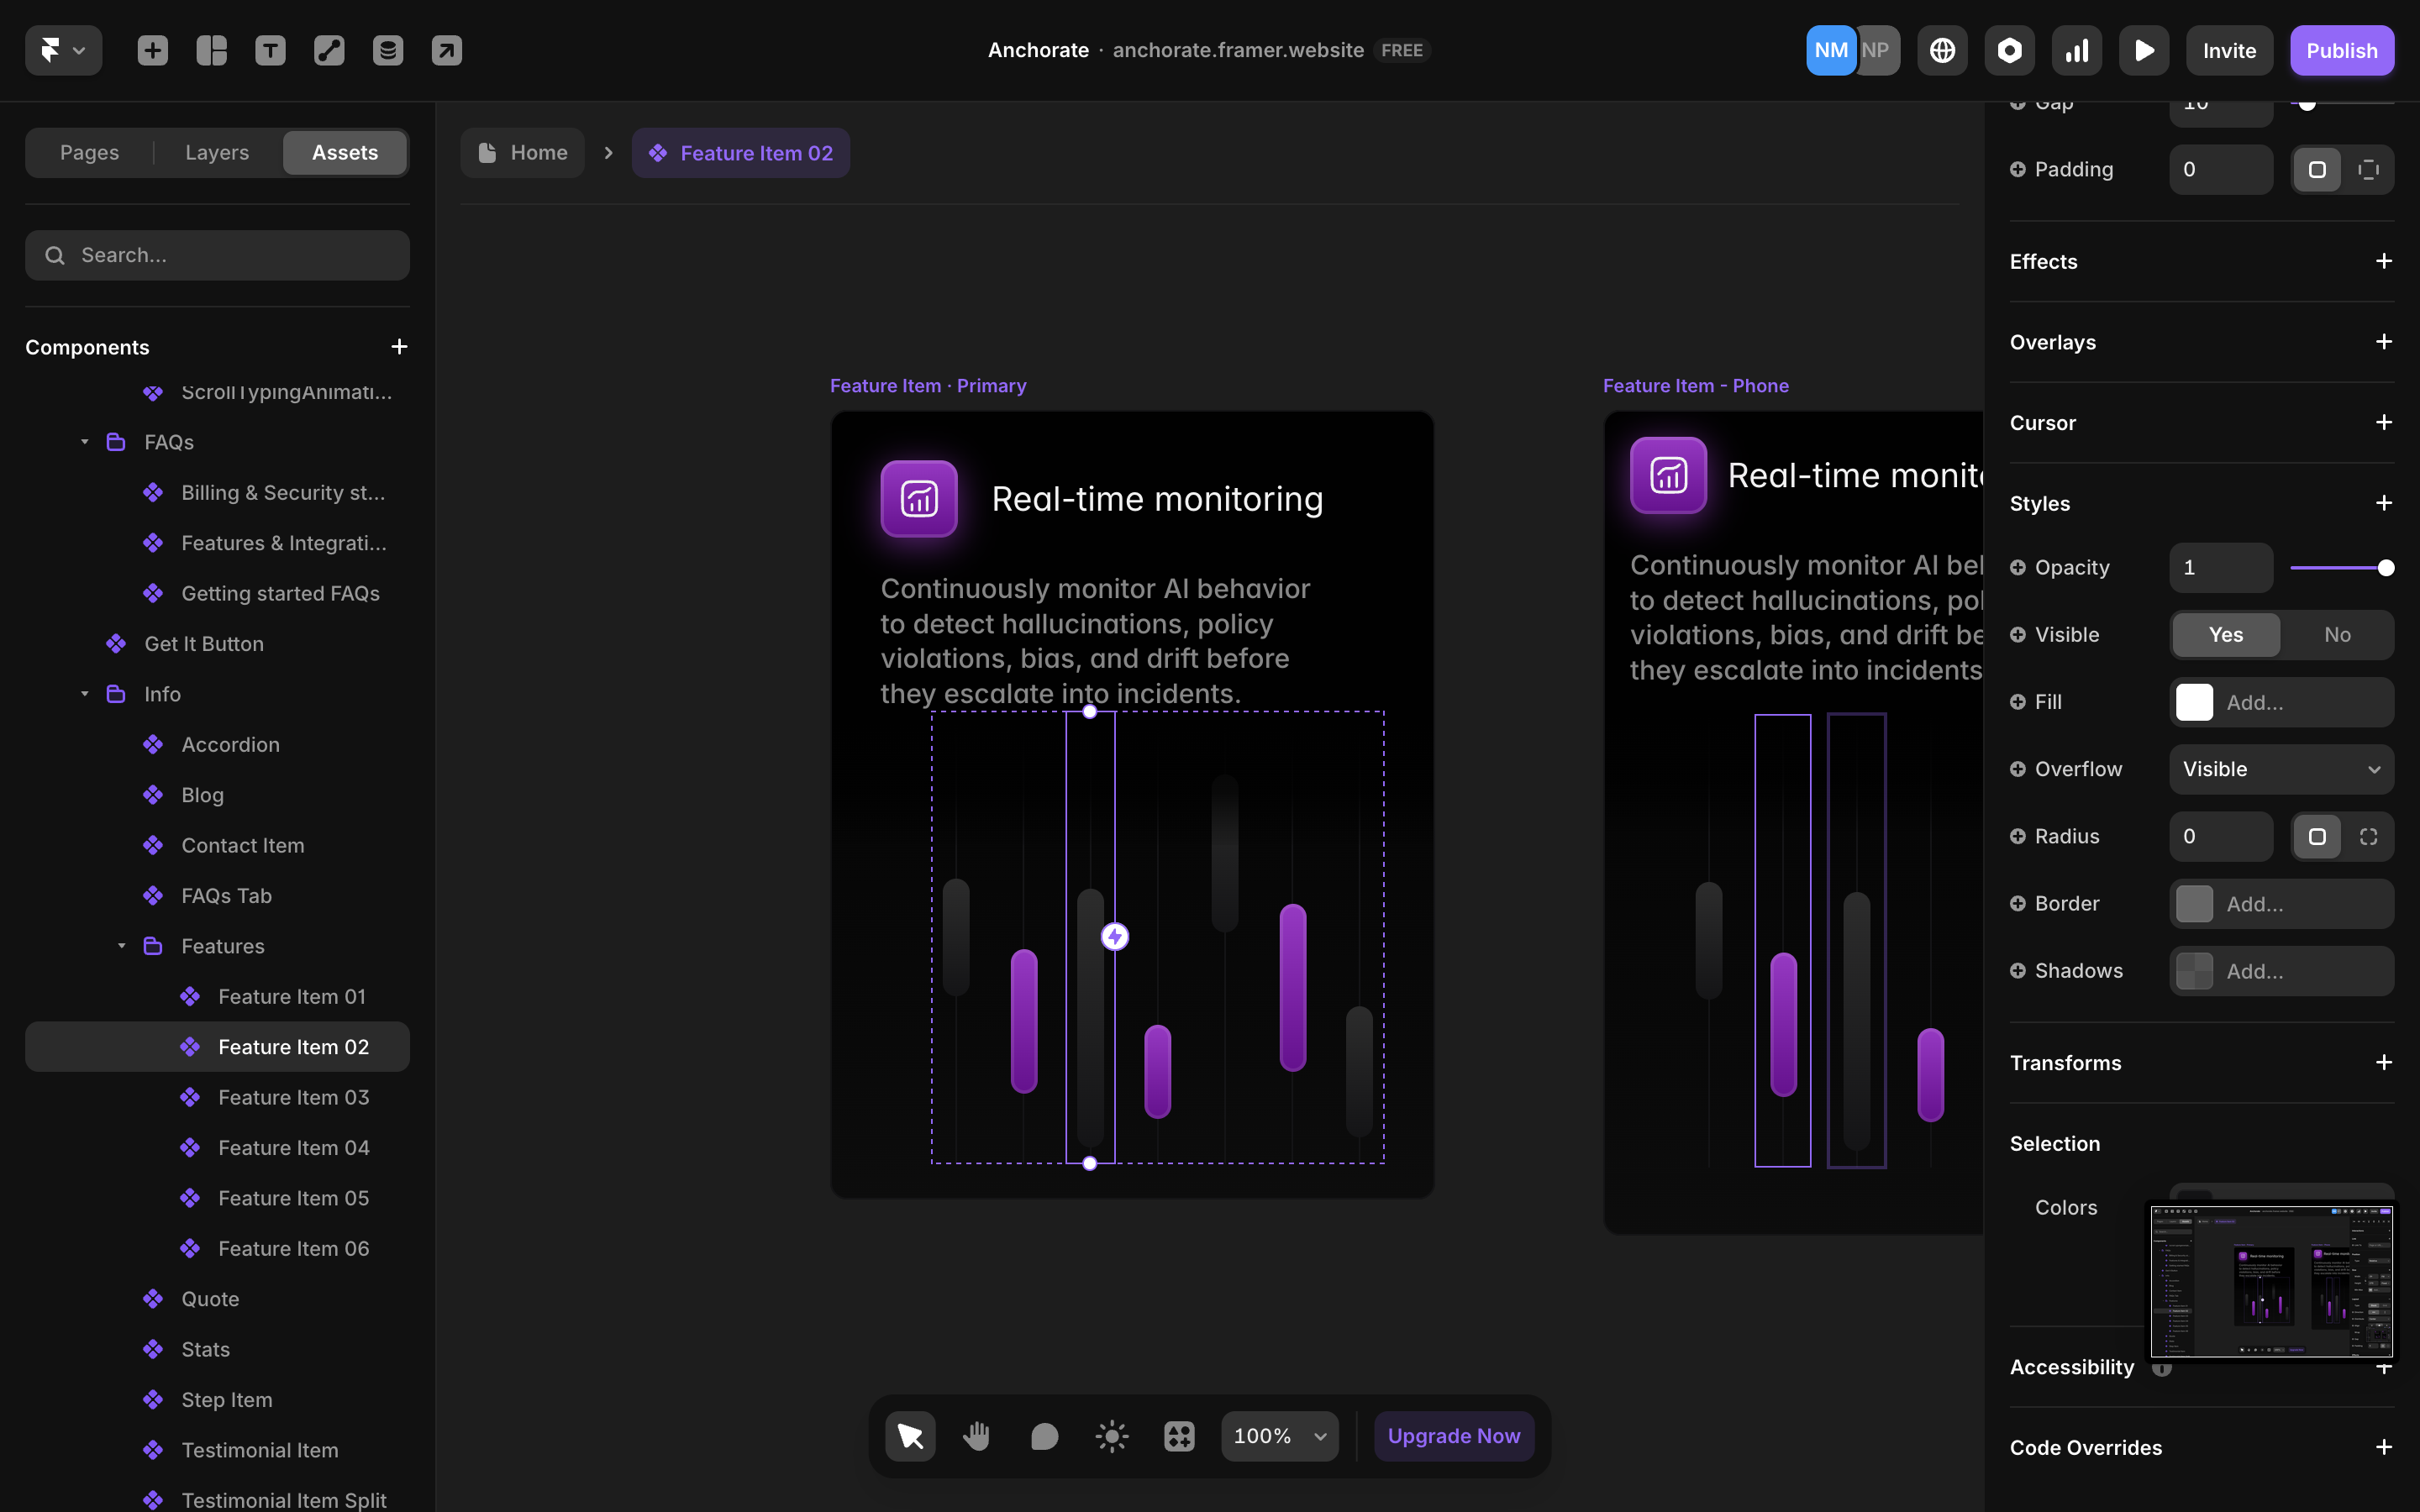Viewport: 2420px width, 1512px height.
Task: Select the hand pan tool
Action: [976, 1436]
